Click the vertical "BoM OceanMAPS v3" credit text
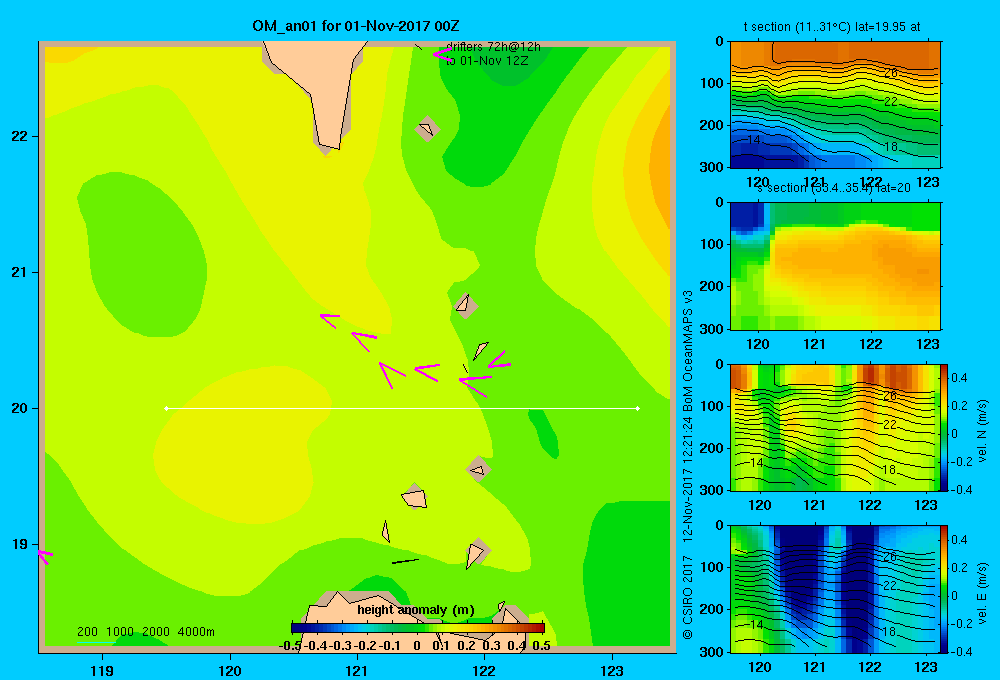 tap(688, 351)
